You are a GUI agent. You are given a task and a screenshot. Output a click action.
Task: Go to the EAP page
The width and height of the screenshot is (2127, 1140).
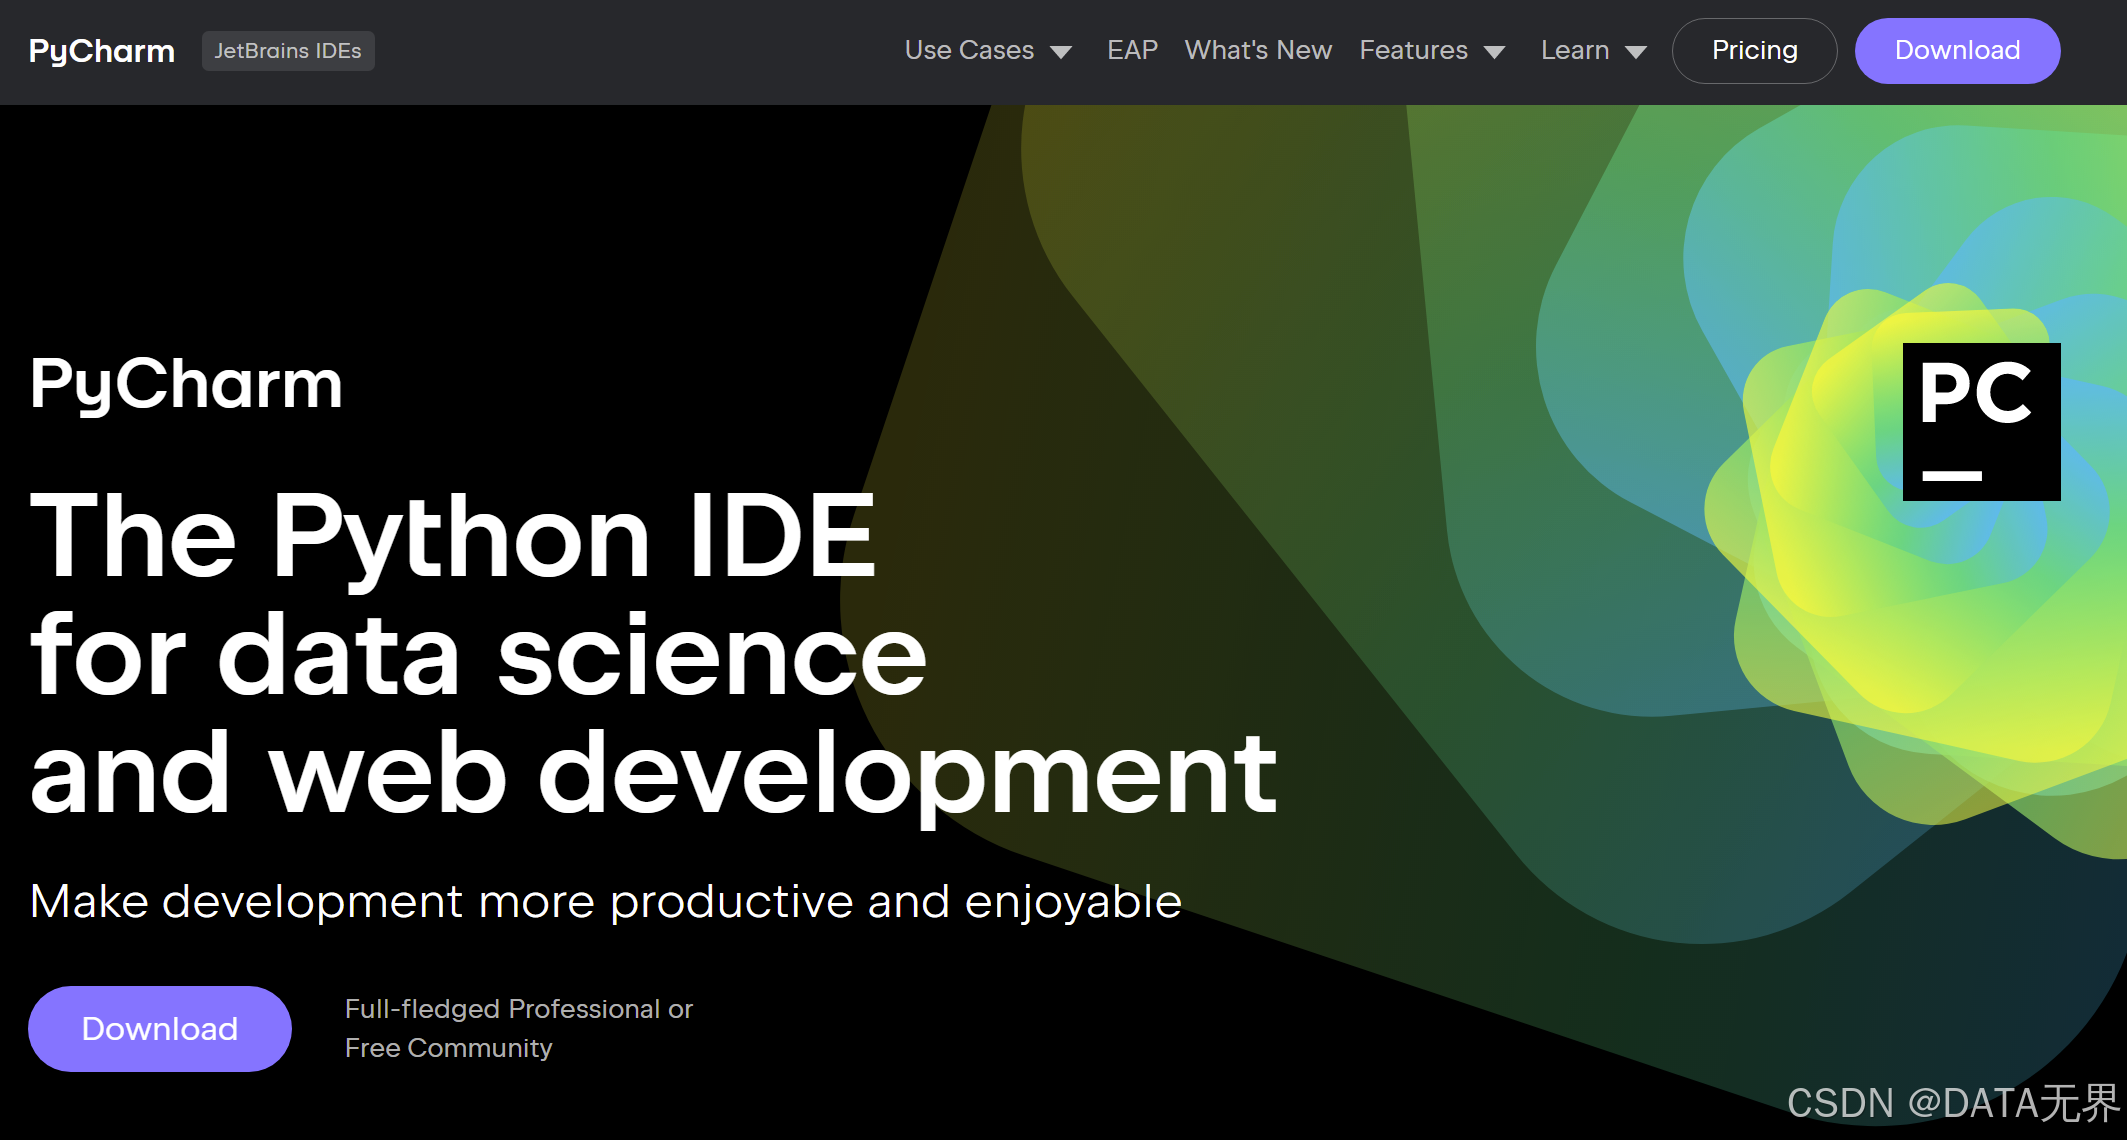[1132, 50]
